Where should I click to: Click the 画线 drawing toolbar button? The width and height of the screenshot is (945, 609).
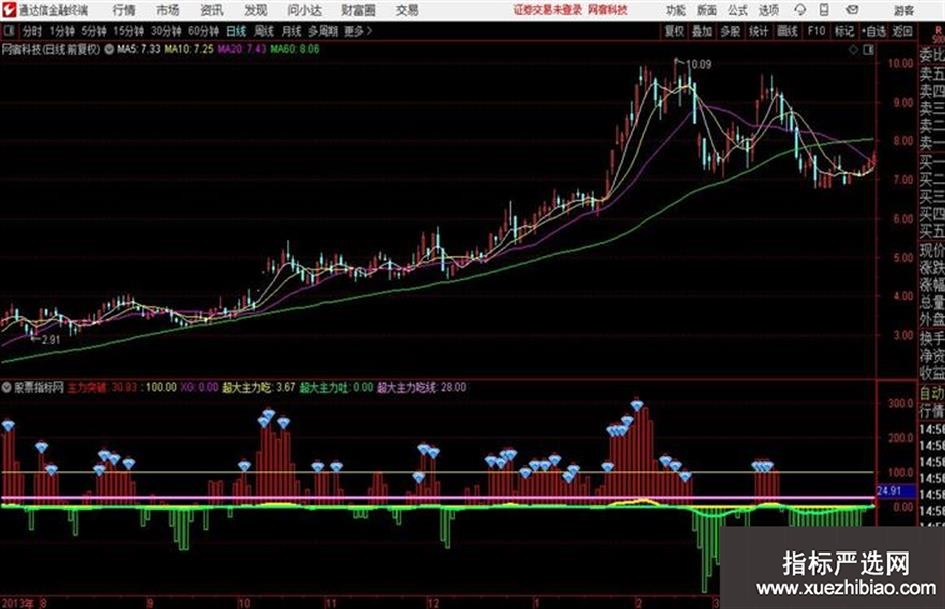point(787,31)
